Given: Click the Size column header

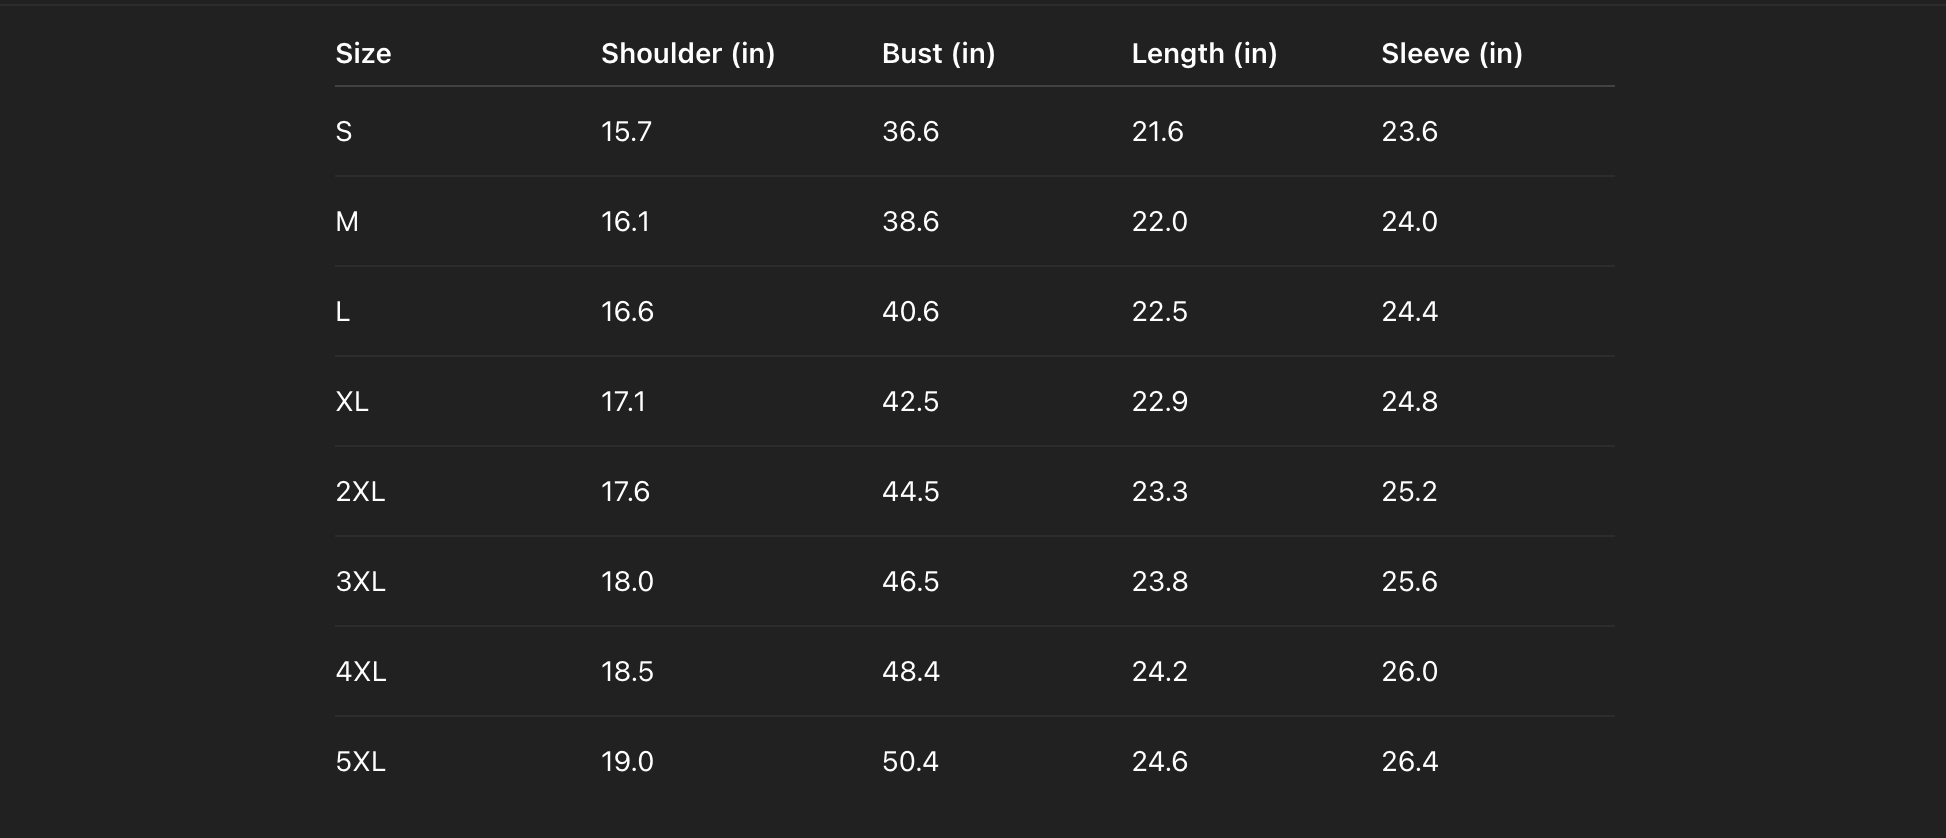Looking at the screenshot, I should [363, 54].
